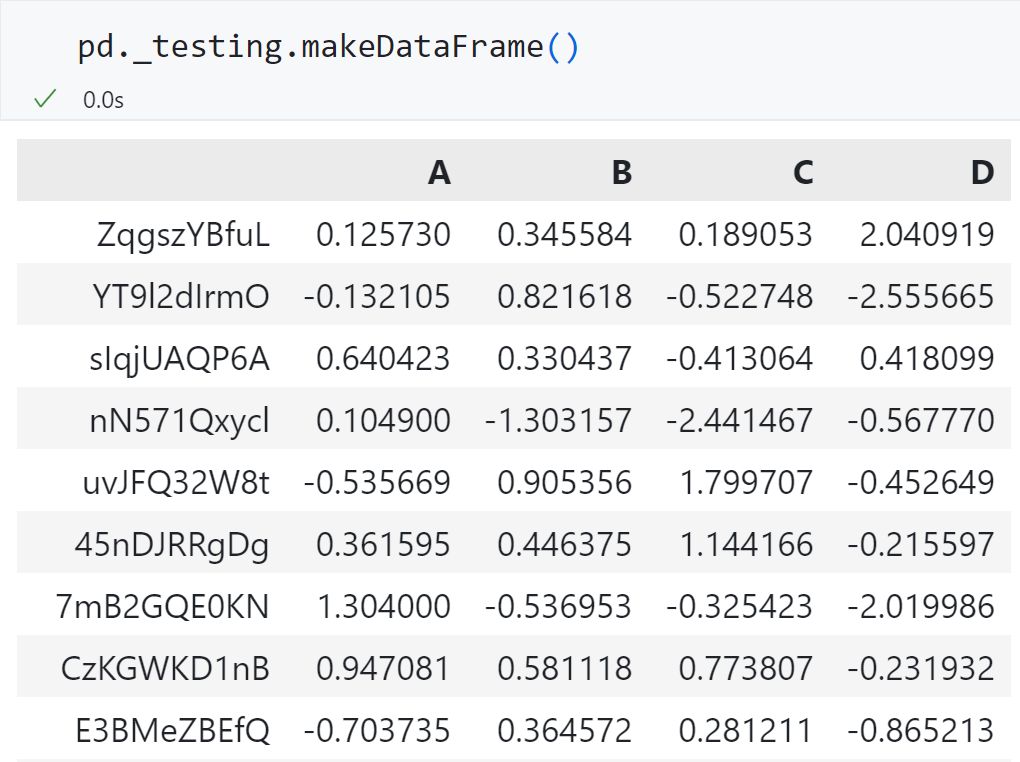This screenshot has width=1020, height=762.
Task: Click cell value 0.104900
Action: point(383,420)
